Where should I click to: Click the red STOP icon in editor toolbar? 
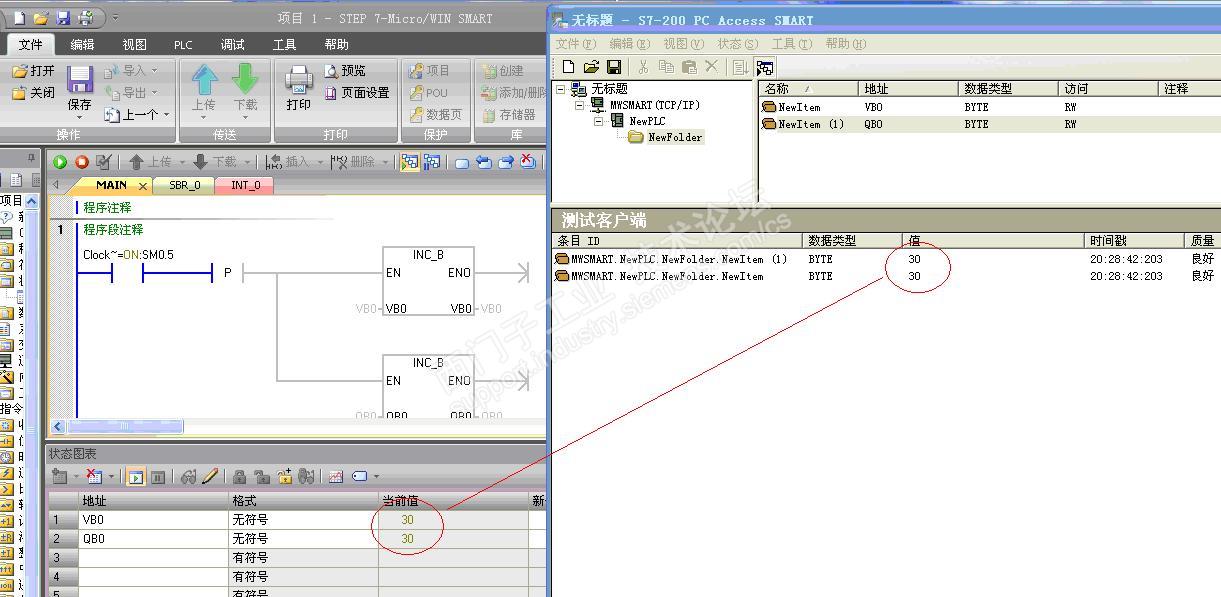pyautogui.click(x=82, y=162)
